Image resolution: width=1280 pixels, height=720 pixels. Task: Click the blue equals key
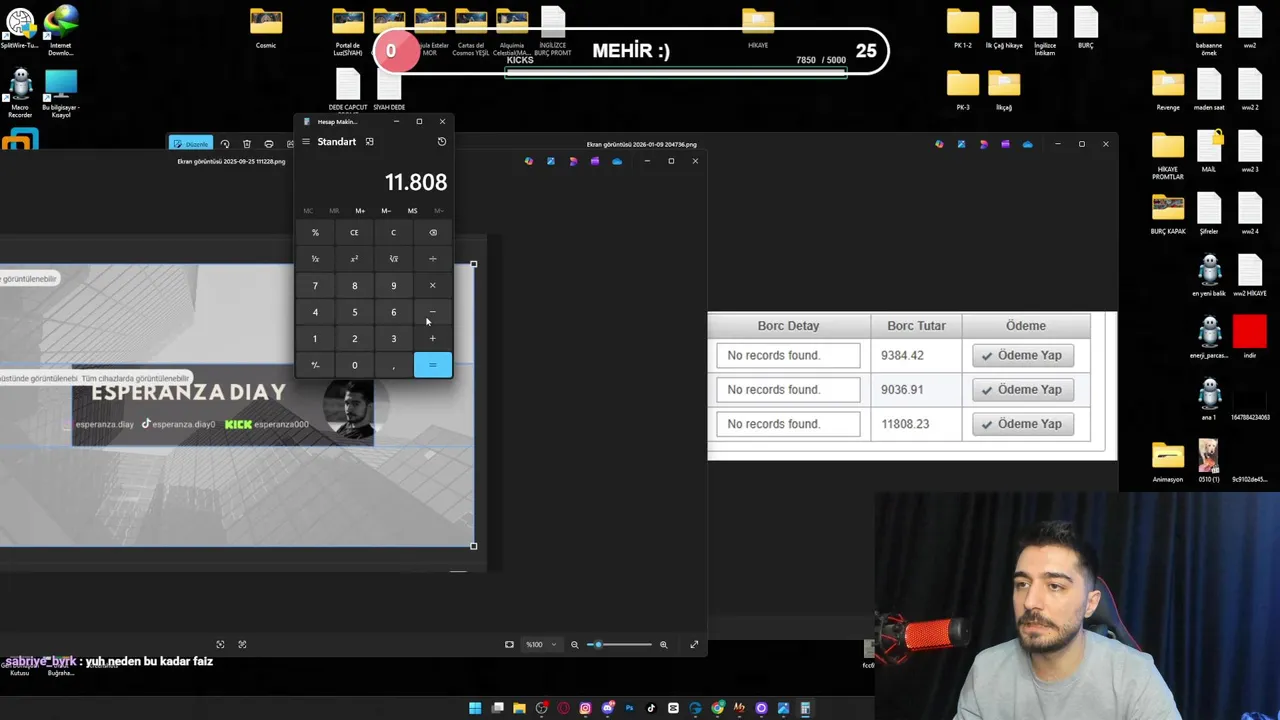pyautogui.click(x=433, y=365)
